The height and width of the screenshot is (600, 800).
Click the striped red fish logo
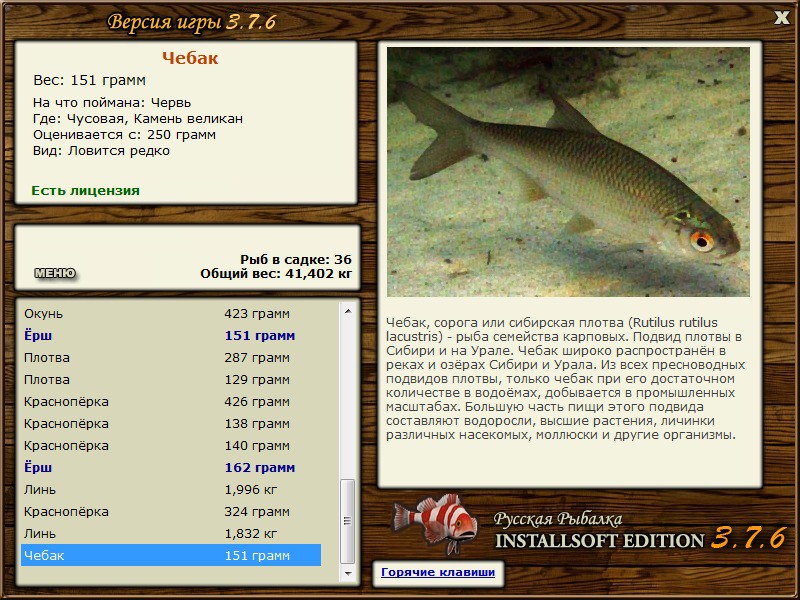[435, 523]
